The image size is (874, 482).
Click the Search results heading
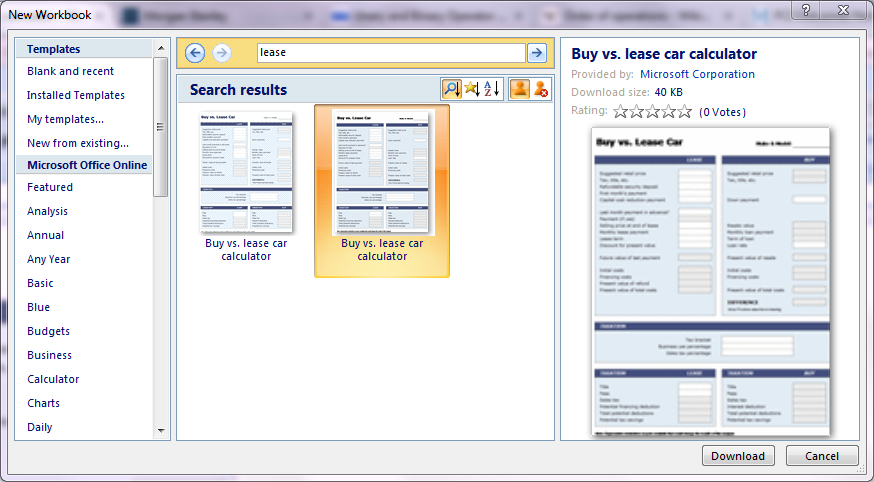[239, 90]
